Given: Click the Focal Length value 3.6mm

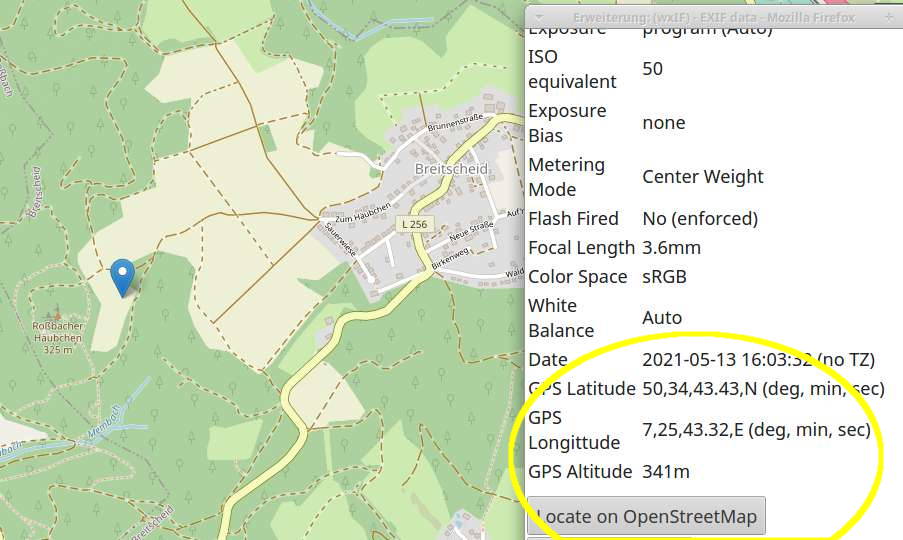Looking at the screenshot, I should (671, 247).
